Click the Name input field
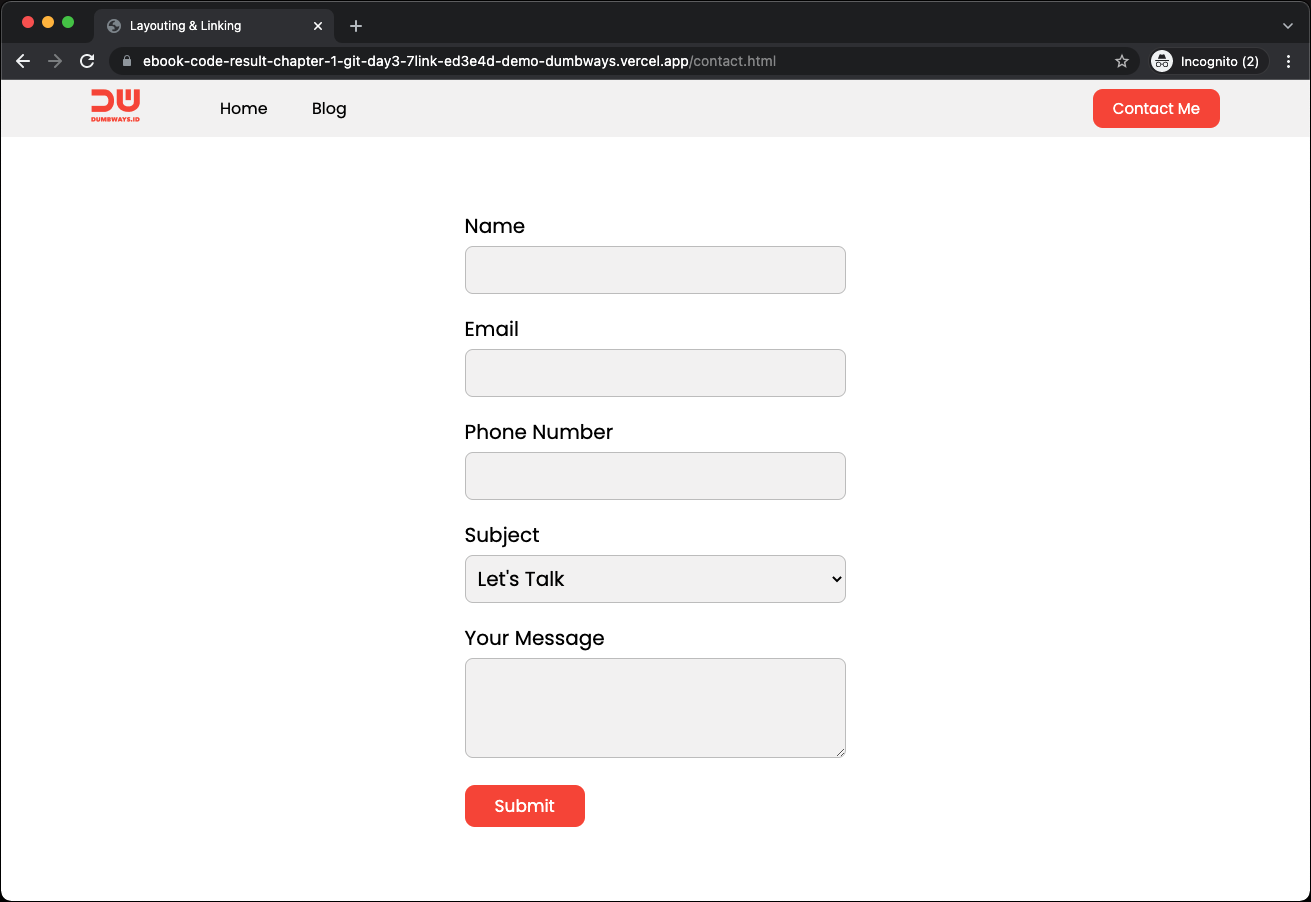This screenshot has height=902, width=1311. coord(655,270)
